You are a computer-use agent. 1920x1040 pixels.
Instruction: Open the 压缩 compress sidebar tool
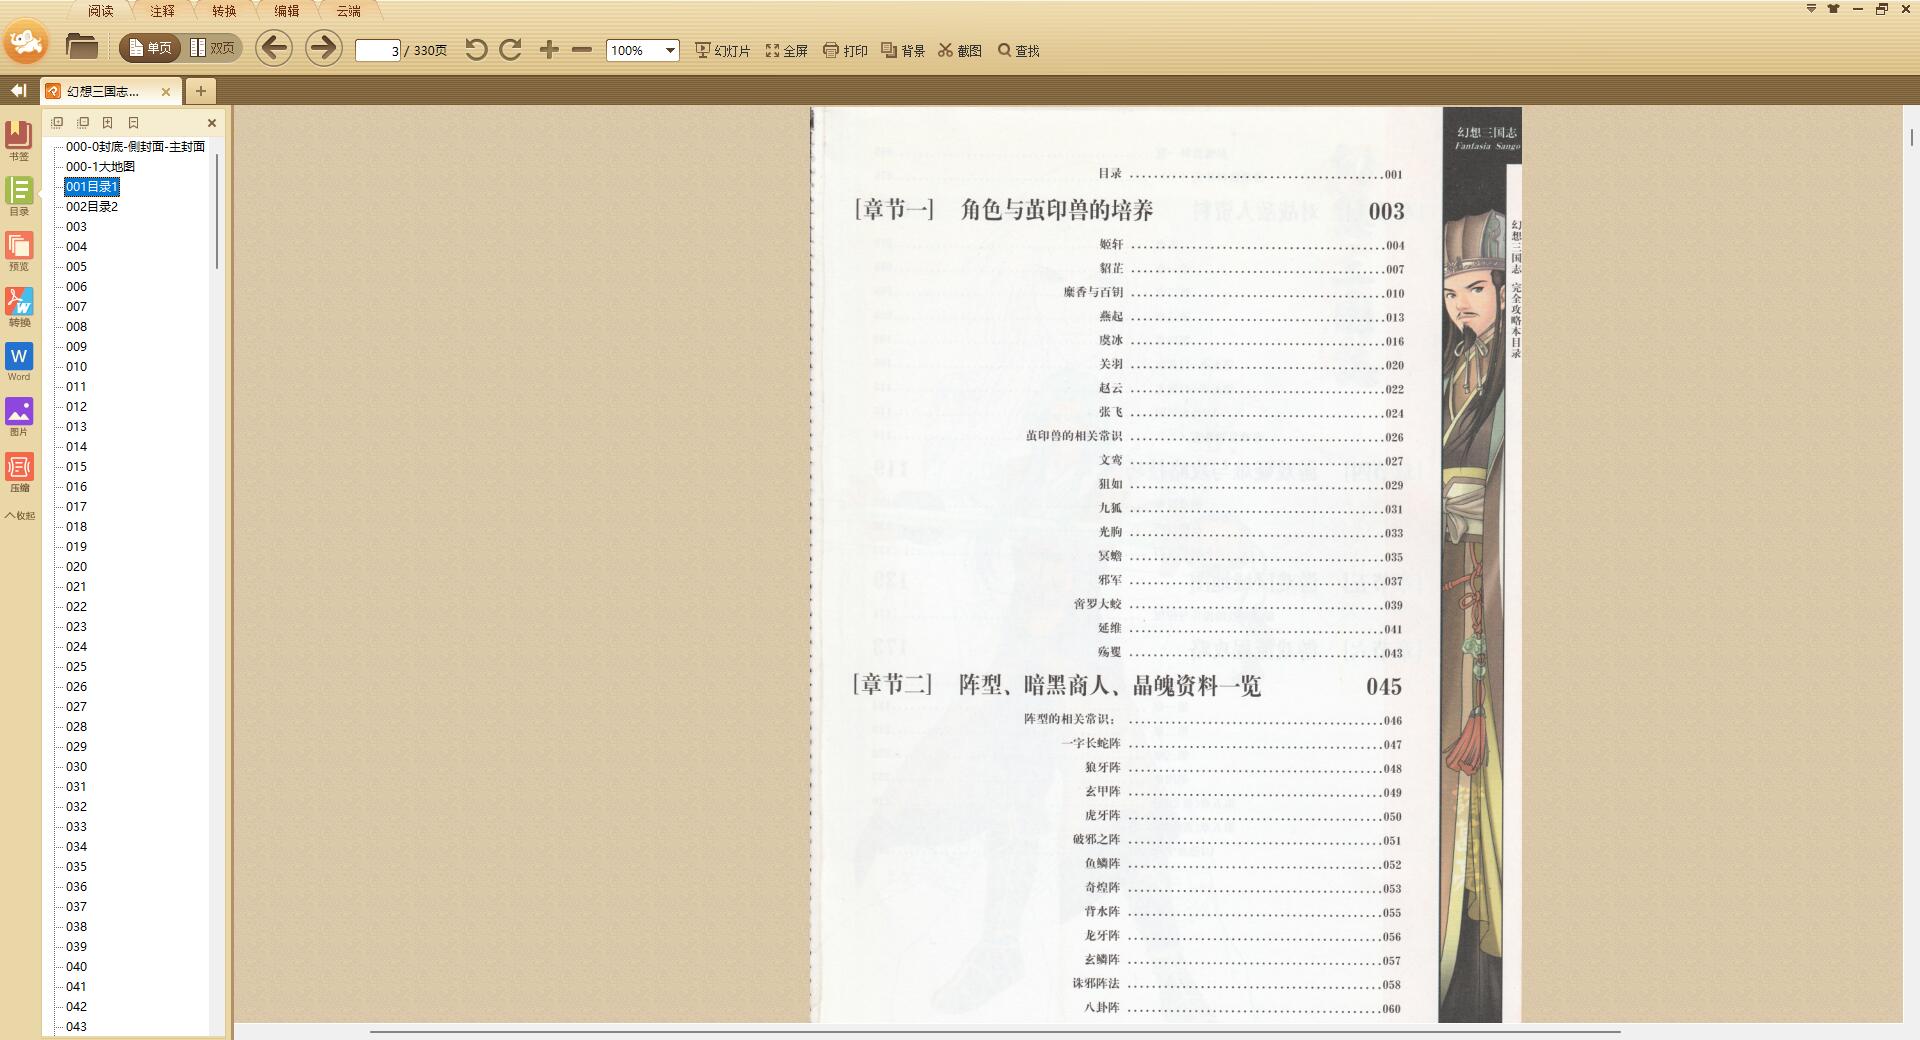[19, 472]
